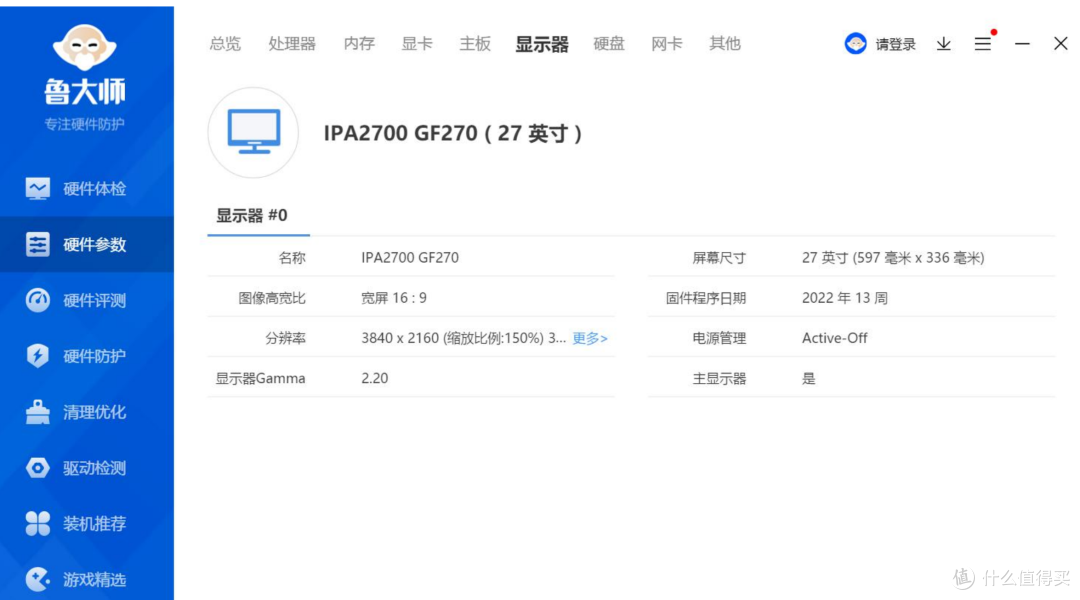
Task: Click primary display value 是
Action: point(809,378)
